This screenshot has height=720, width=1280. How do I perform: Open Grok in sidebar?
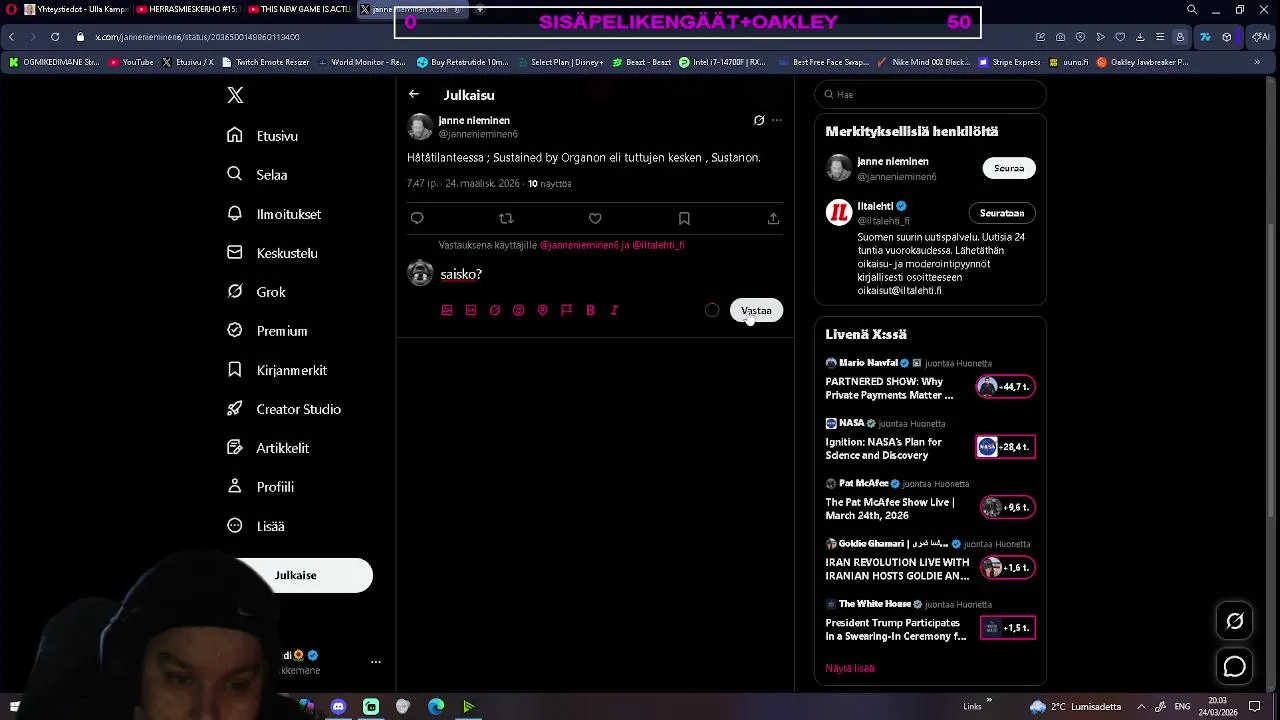(x=257, y=292)
